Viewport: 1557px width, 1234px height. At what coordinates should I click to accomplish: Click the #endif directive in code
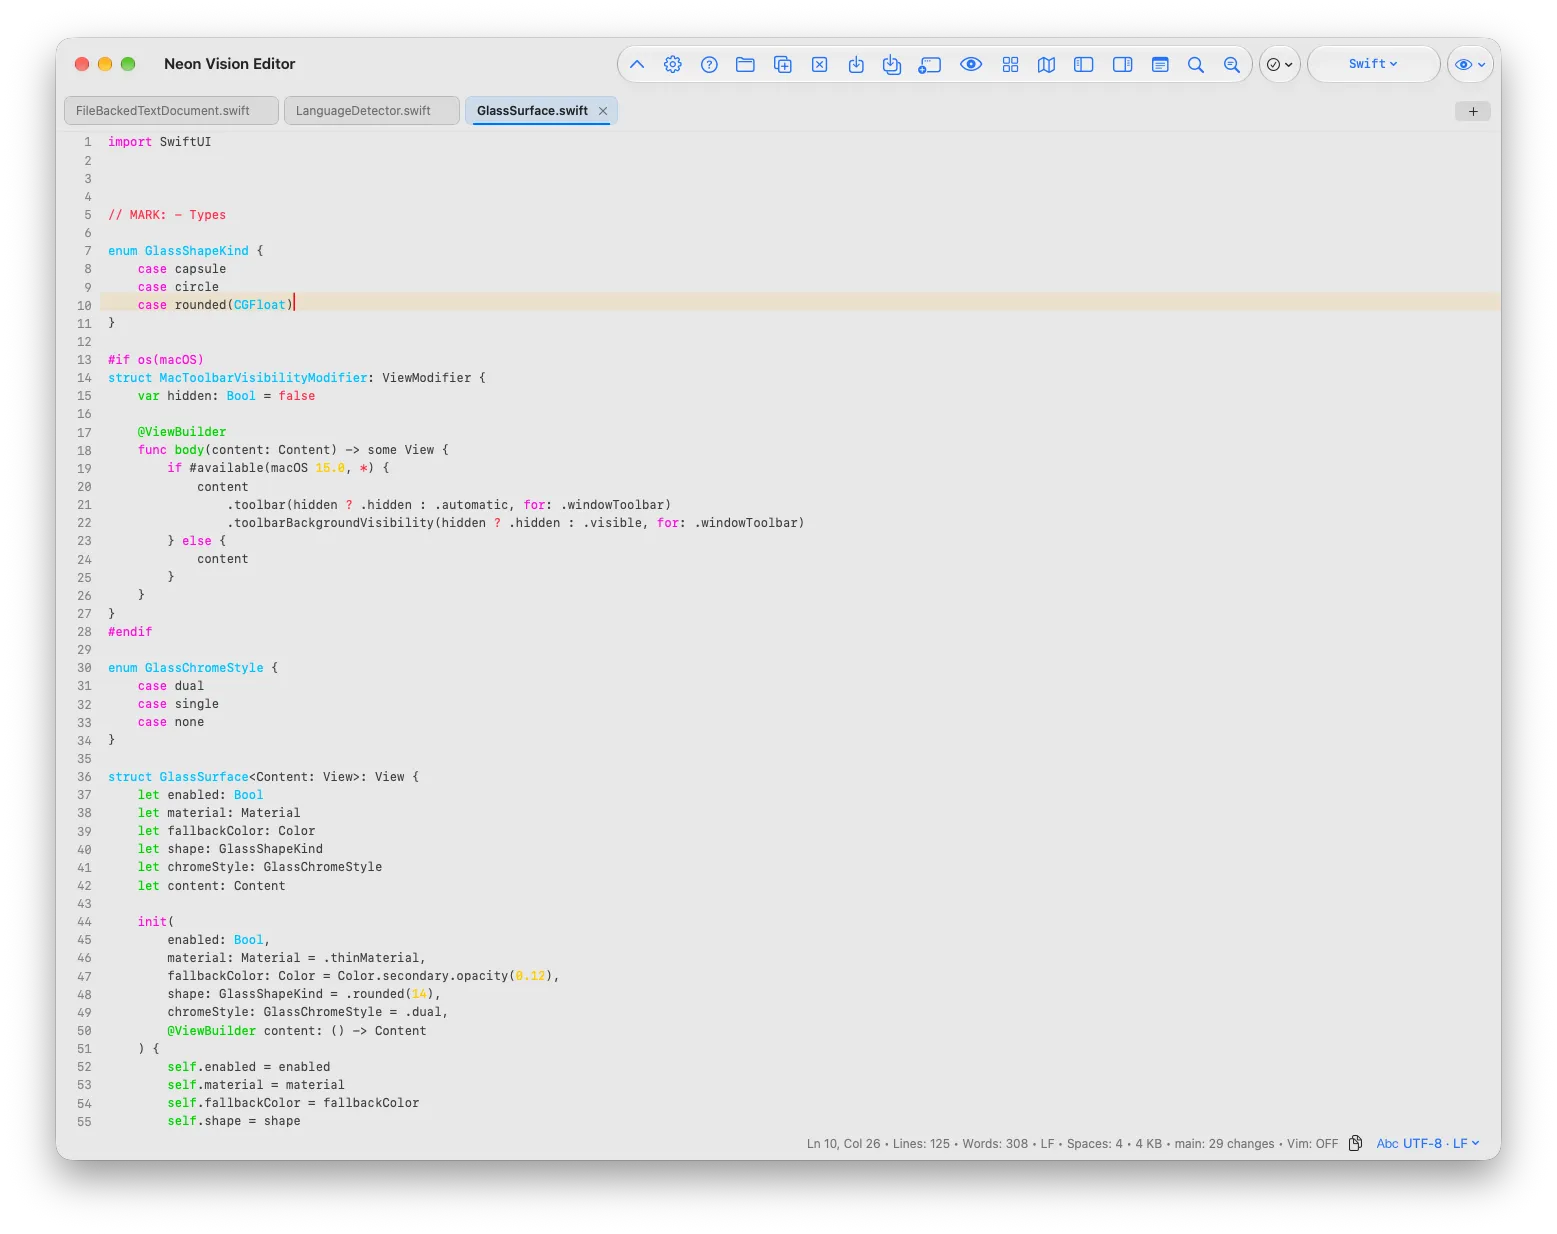(130, 632)
